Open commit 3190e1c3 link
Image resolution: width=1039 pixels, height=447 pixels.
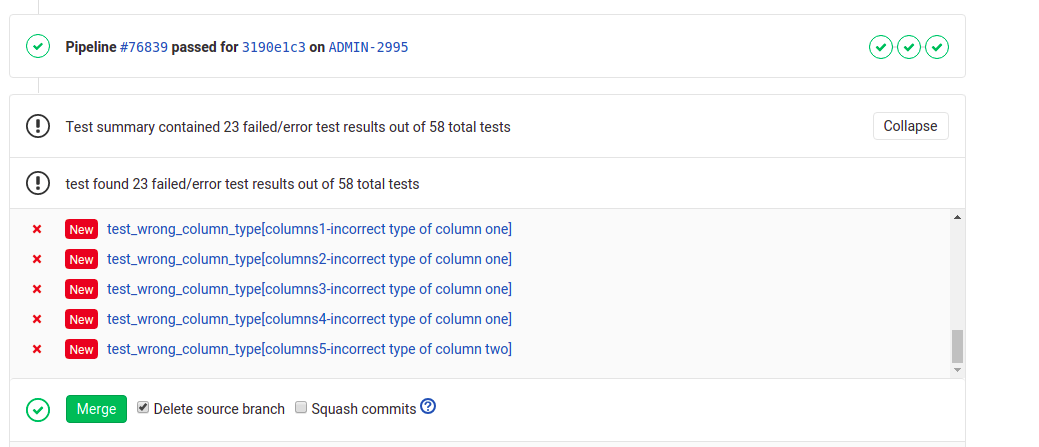[x=274, y=47]
